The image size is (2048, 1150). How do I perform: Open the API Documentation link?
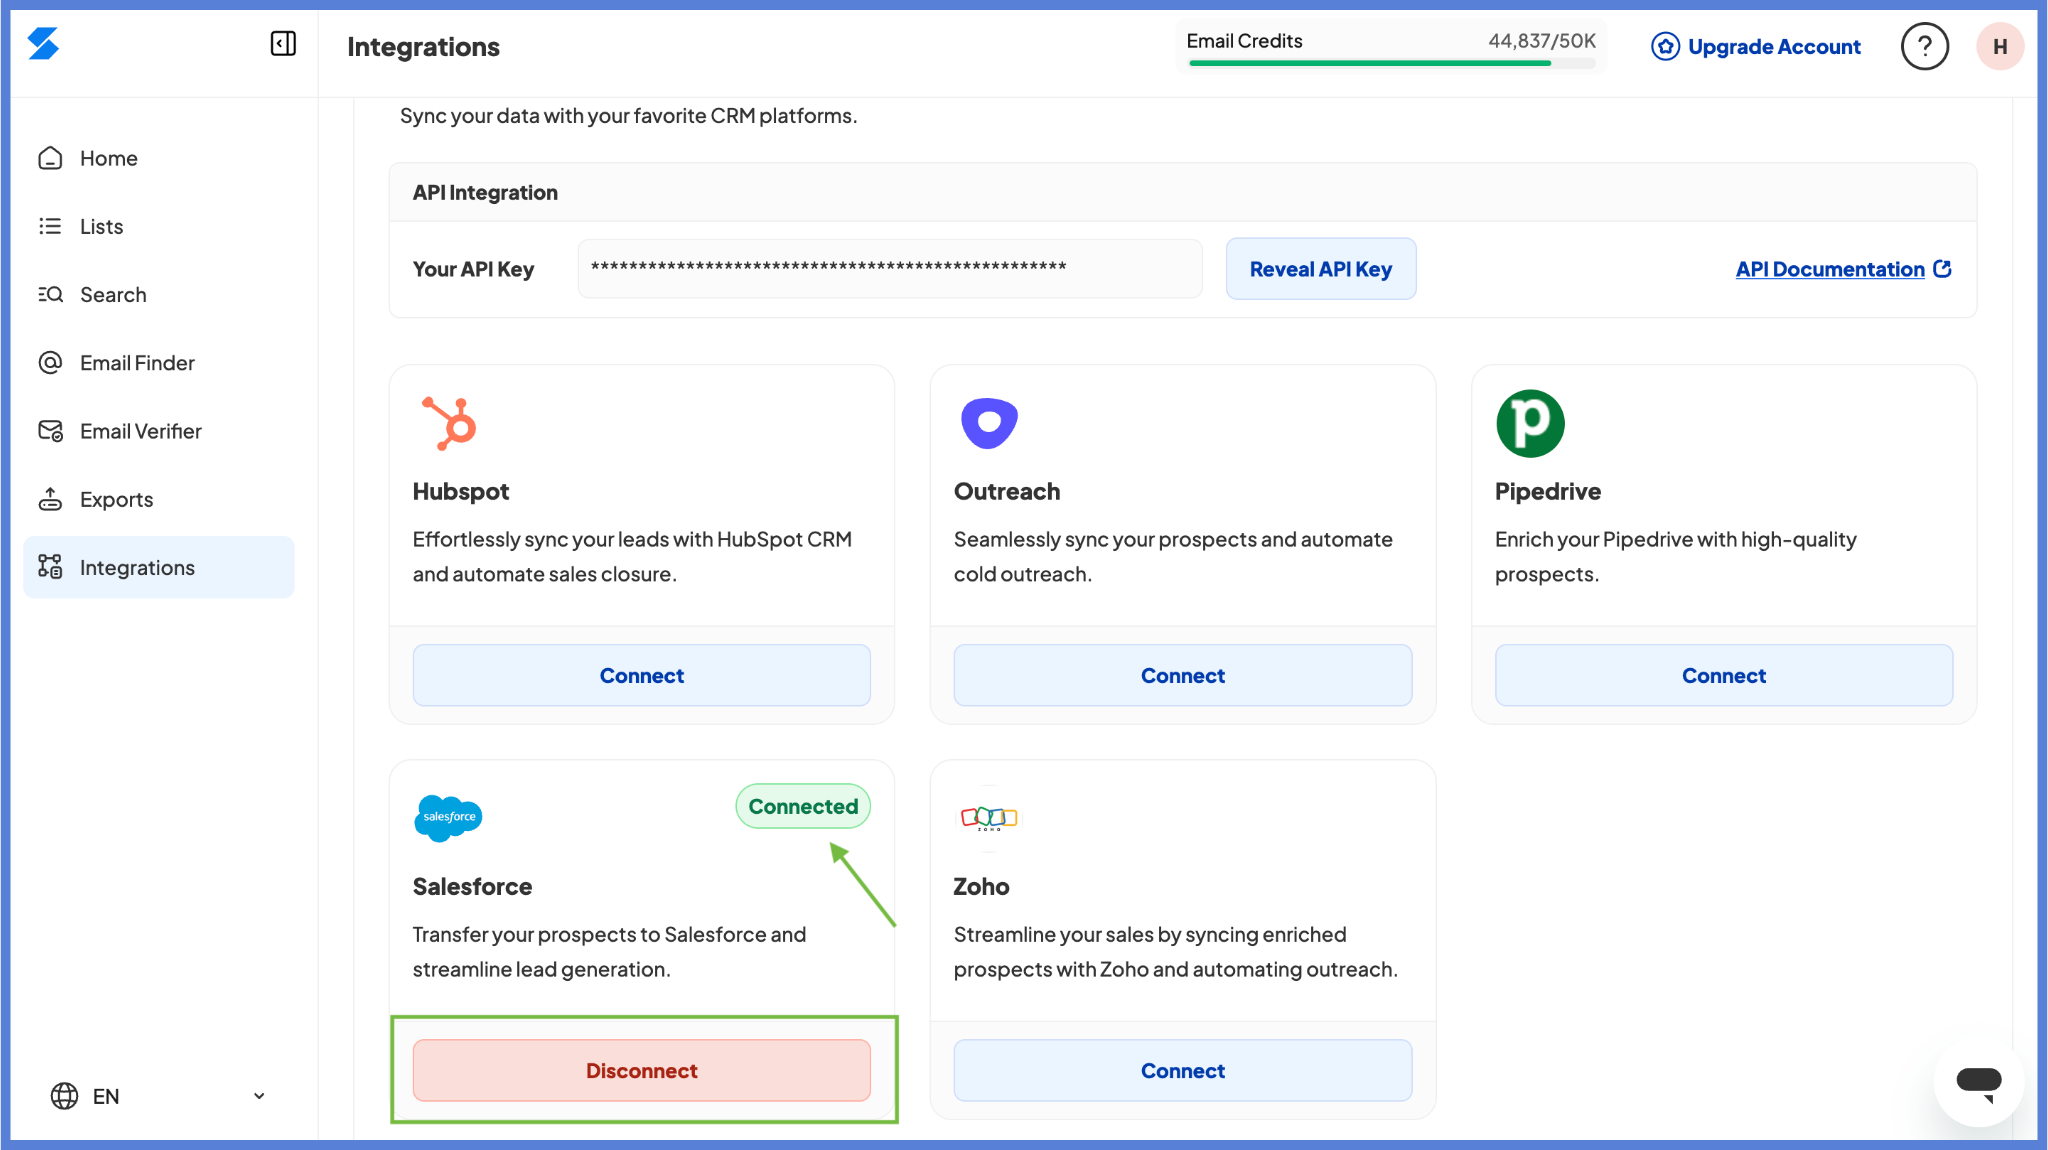[x=1830, y=268]
